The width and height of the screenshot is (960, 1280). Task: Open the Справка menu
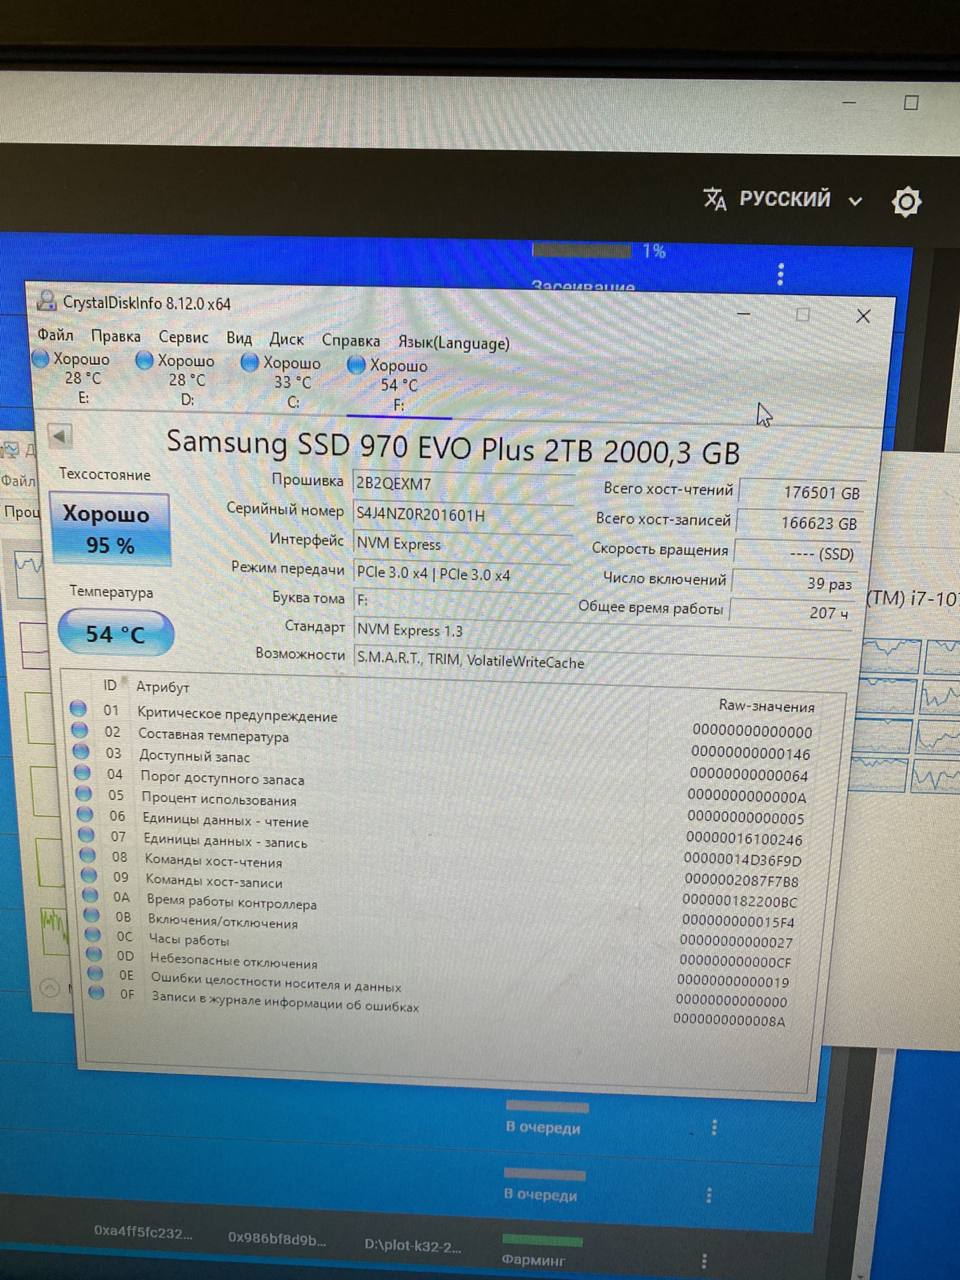(x=350, y=340)
